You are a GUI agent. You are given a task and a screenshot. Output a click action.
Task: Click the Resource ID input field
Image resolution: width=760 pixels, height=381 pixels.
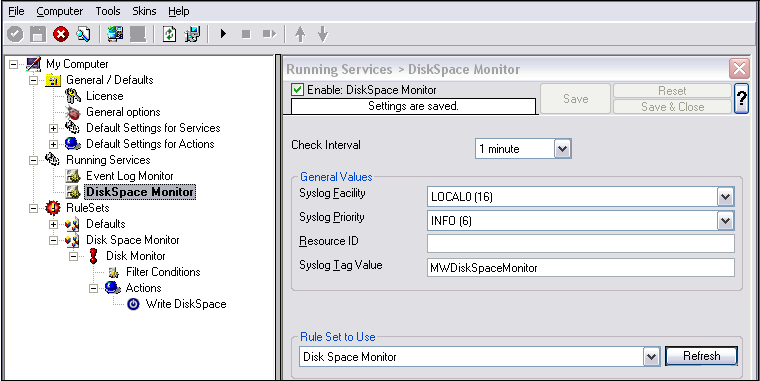(x=581, y=243)
